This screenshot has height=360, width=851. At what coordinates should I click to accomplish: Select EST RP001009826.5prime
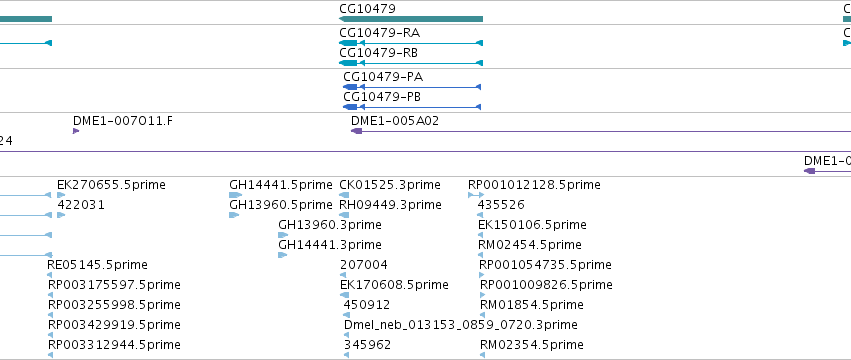(547, 285)
